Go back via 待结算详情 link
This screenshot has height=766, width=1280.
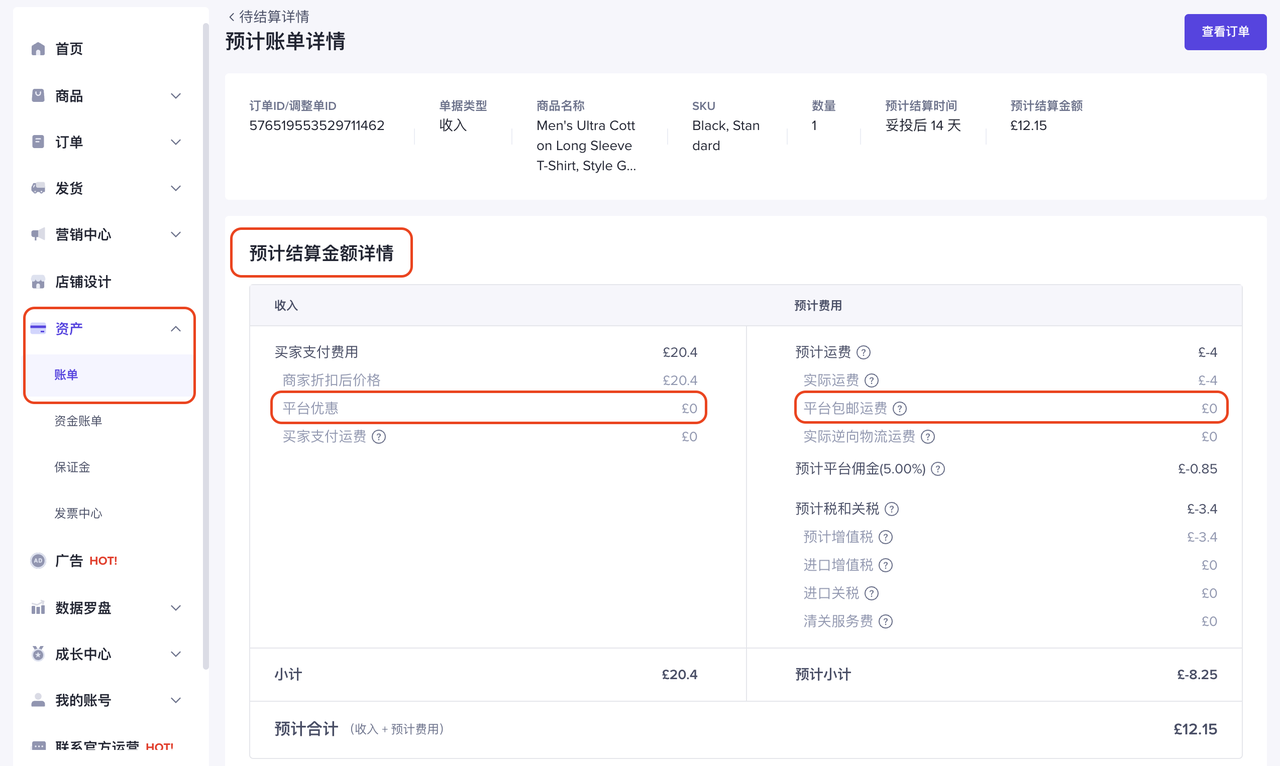(x=268, y=17)
